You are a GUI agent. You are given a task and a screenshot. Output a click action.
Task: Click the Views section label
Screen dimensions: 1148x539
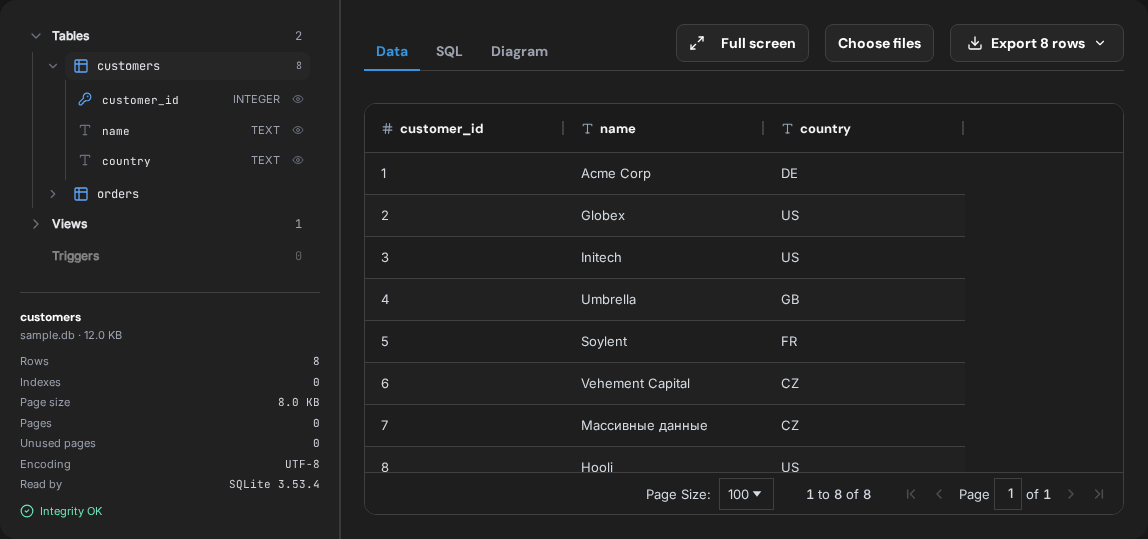pyautogui.click(x=70, y=224)
